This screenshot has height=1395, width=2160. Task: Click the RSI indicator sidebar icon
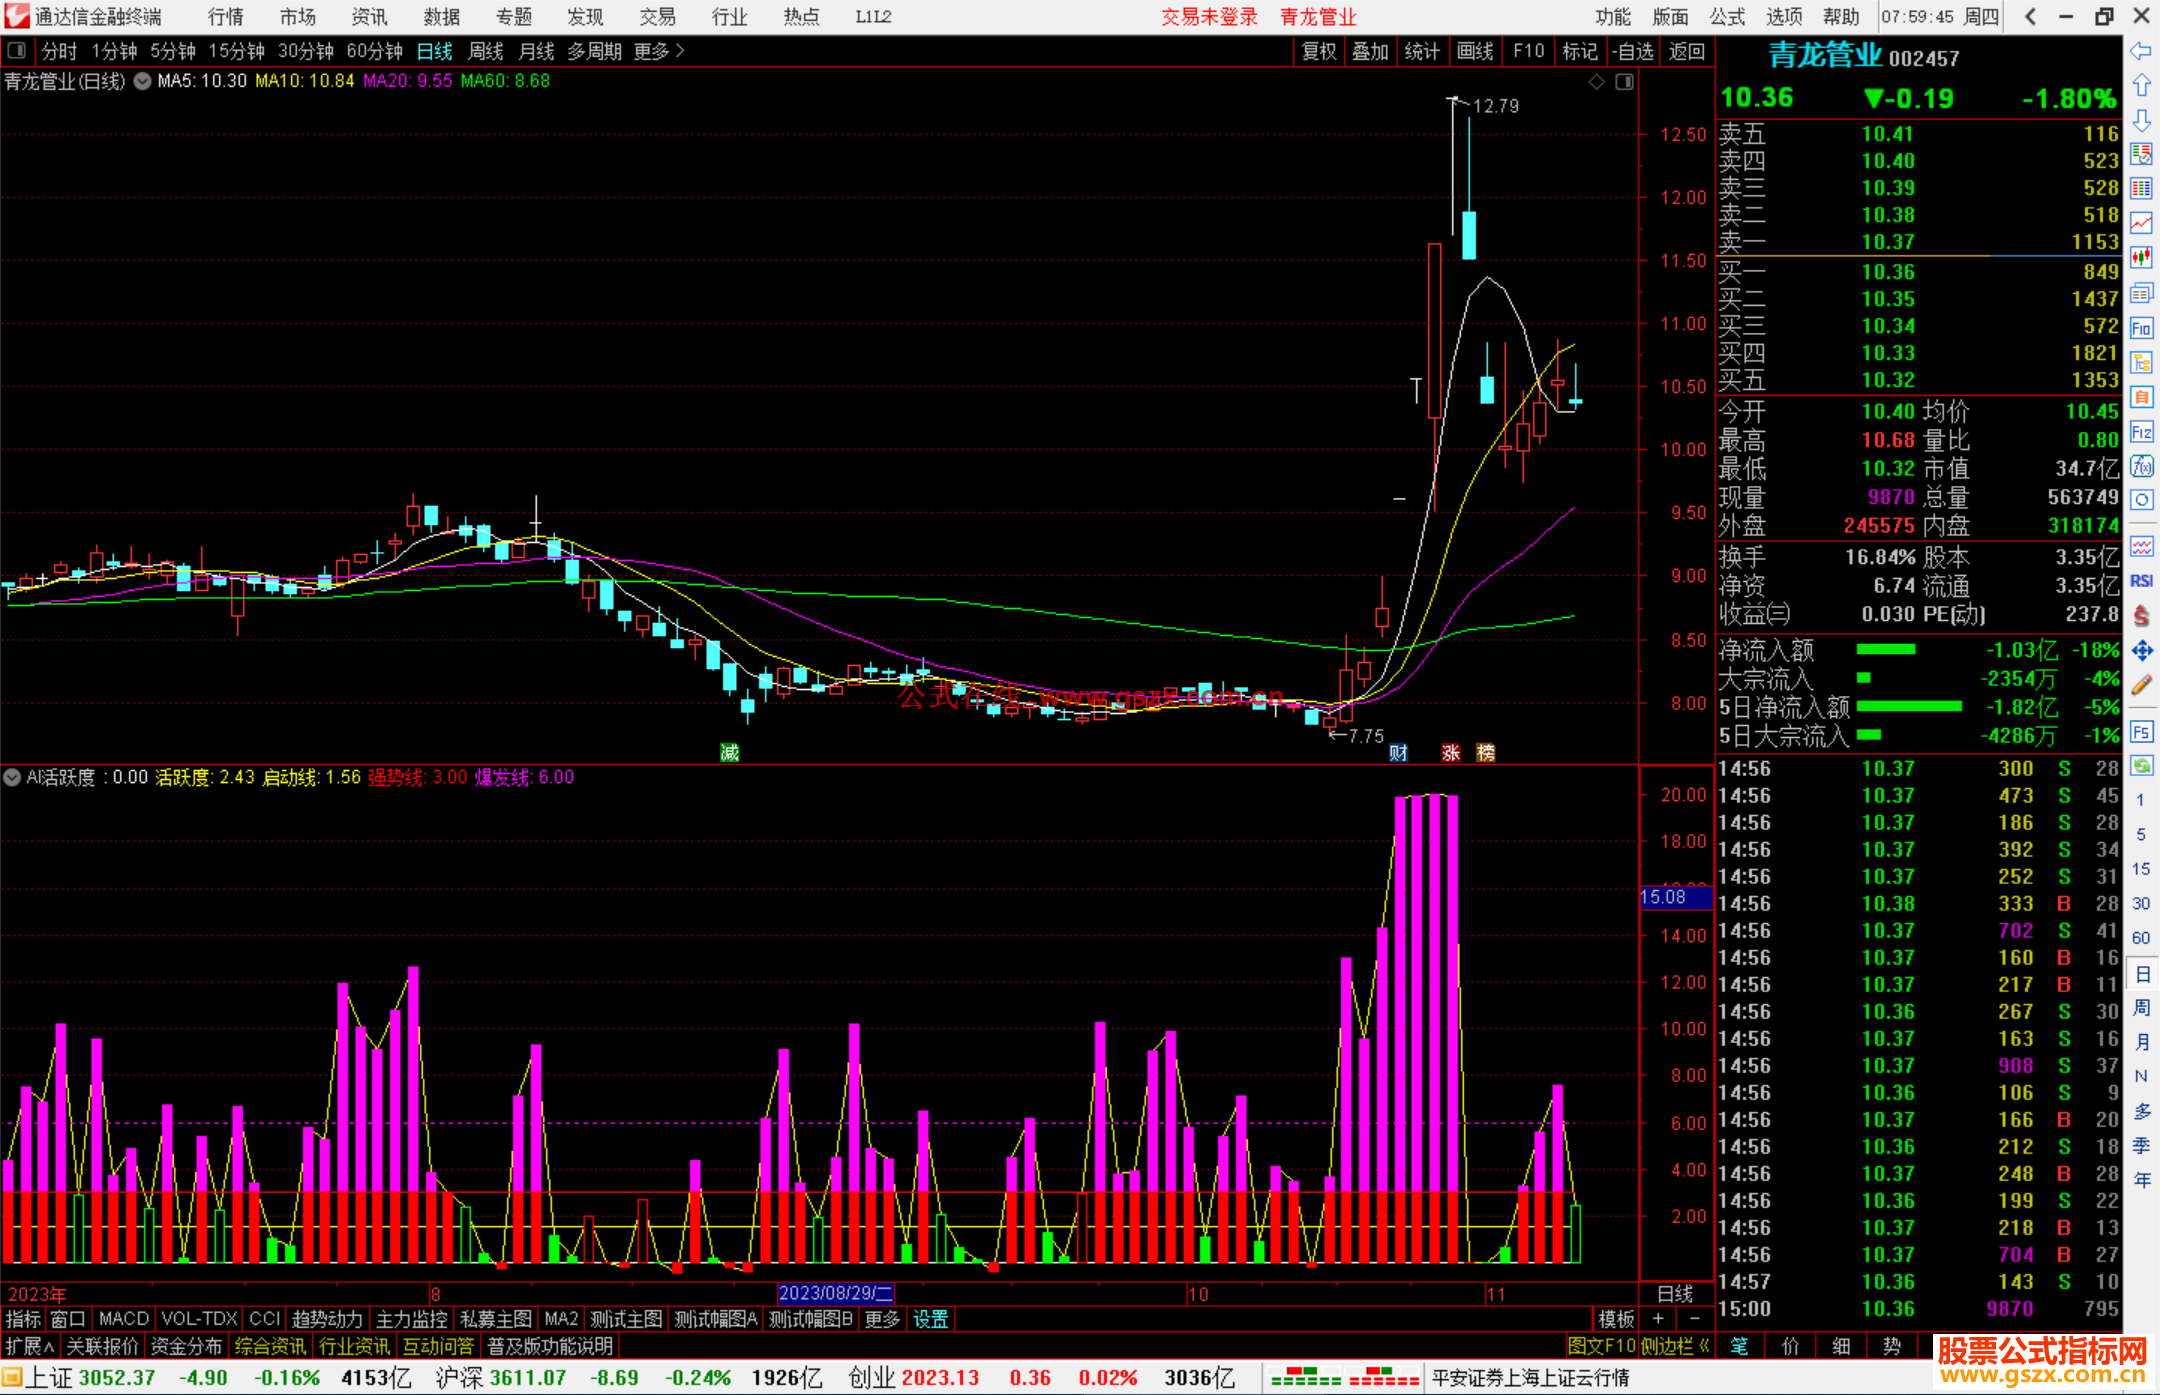pyautogui.click(x=2141, y=581)
